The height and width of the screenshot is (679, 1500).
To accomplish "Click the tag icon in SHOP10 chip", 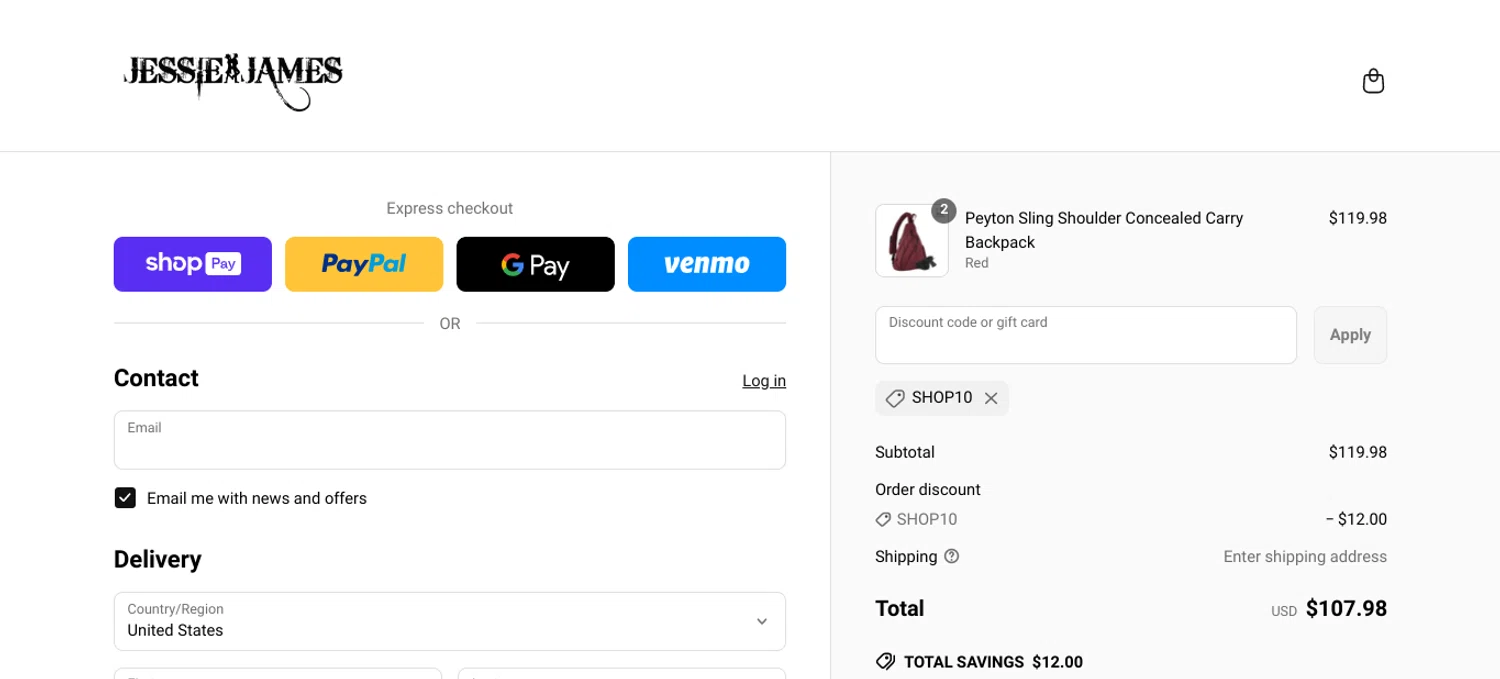I will click(895, 398).
